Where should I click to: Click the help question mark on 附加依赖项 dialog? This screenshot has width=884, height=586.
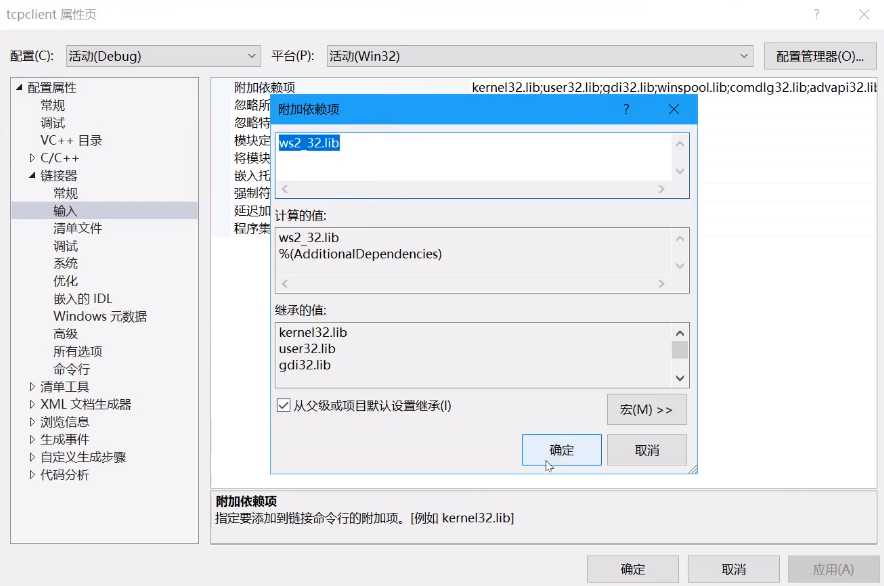click(626, 110)
